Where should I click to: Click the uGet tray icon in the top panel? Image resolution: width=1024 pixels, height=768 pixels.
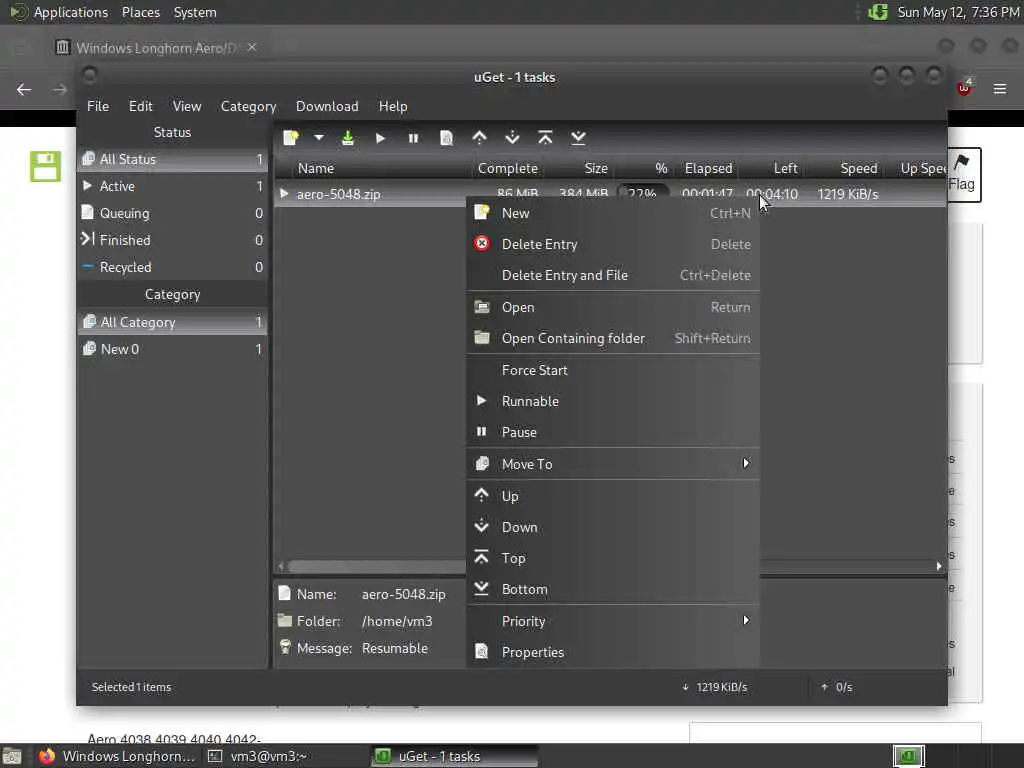(x=878, y=12)
